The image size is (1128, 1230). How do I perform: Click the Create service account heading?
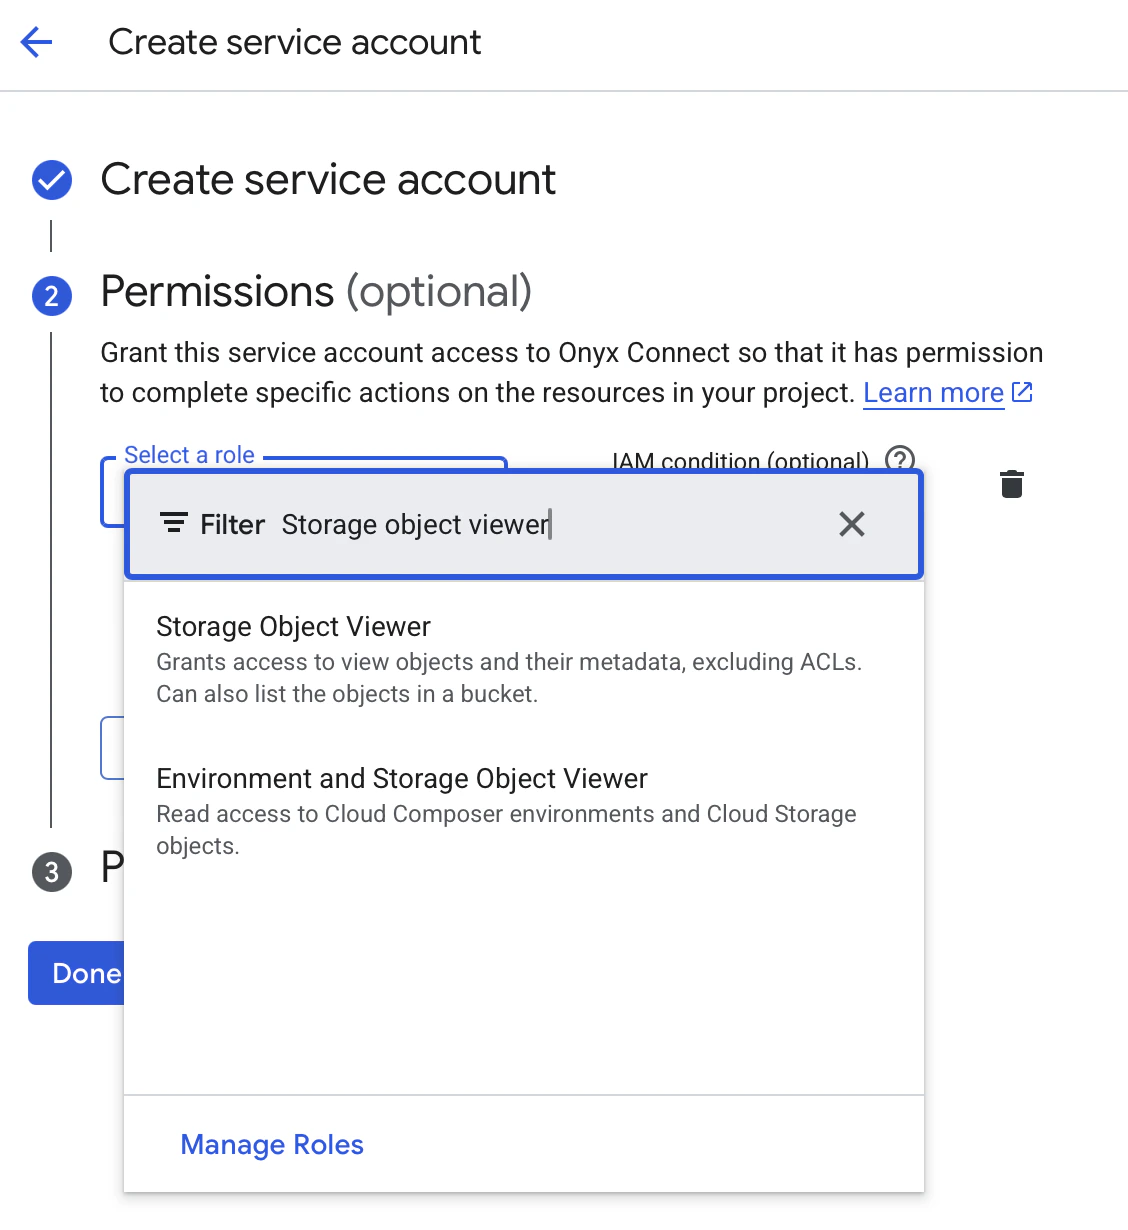[x=328, y=180]
